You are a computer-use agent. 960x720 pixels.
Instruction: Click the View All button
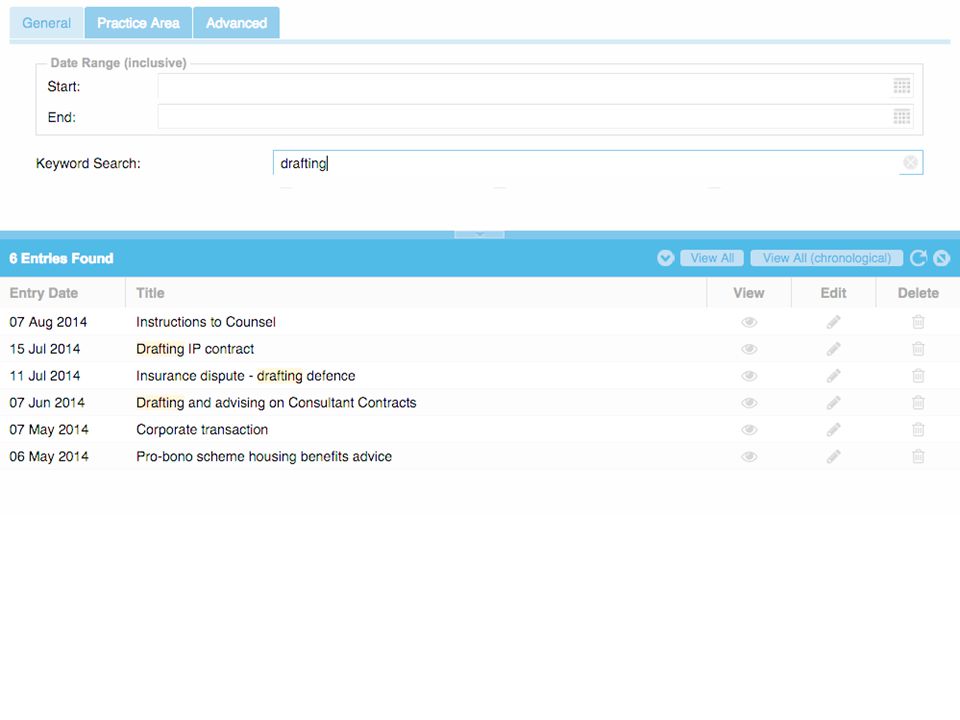712,258
